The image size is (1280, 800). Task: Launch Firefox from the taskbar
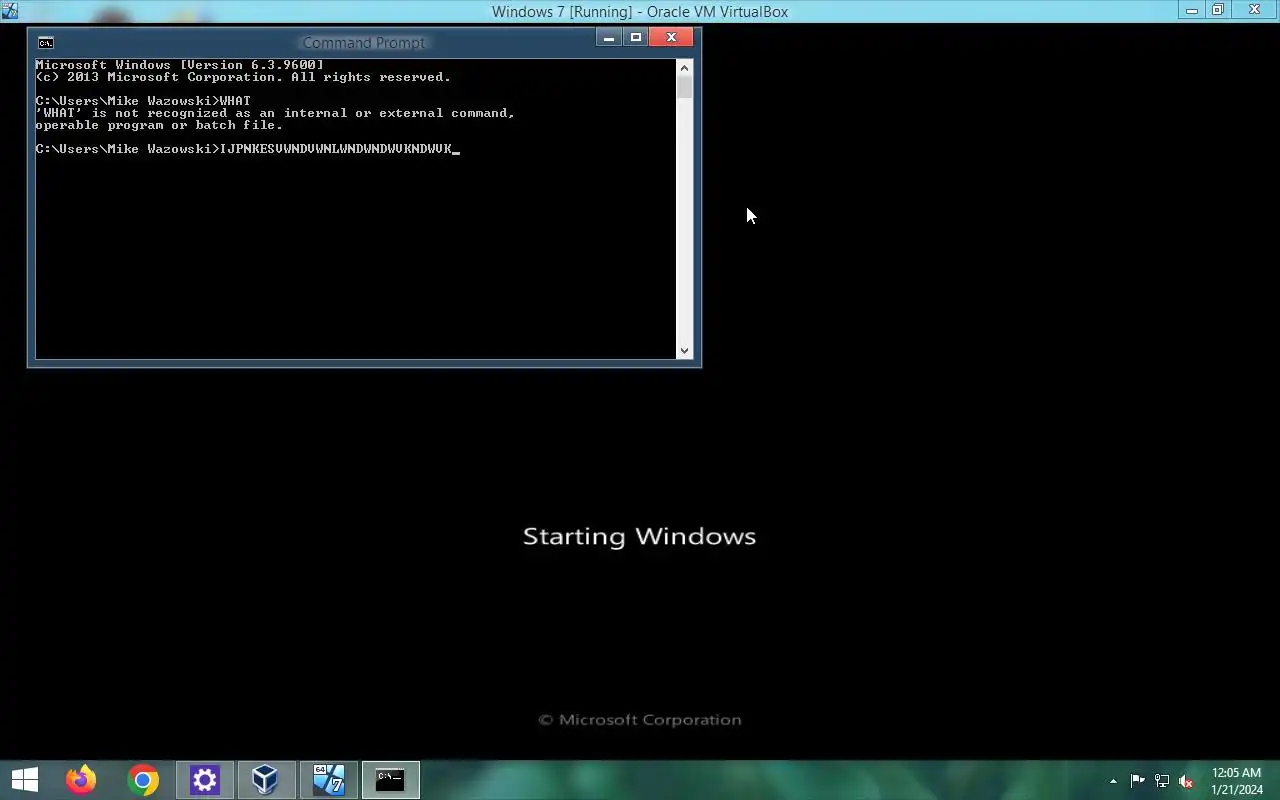pyautogui.click(x=81, y=779)
